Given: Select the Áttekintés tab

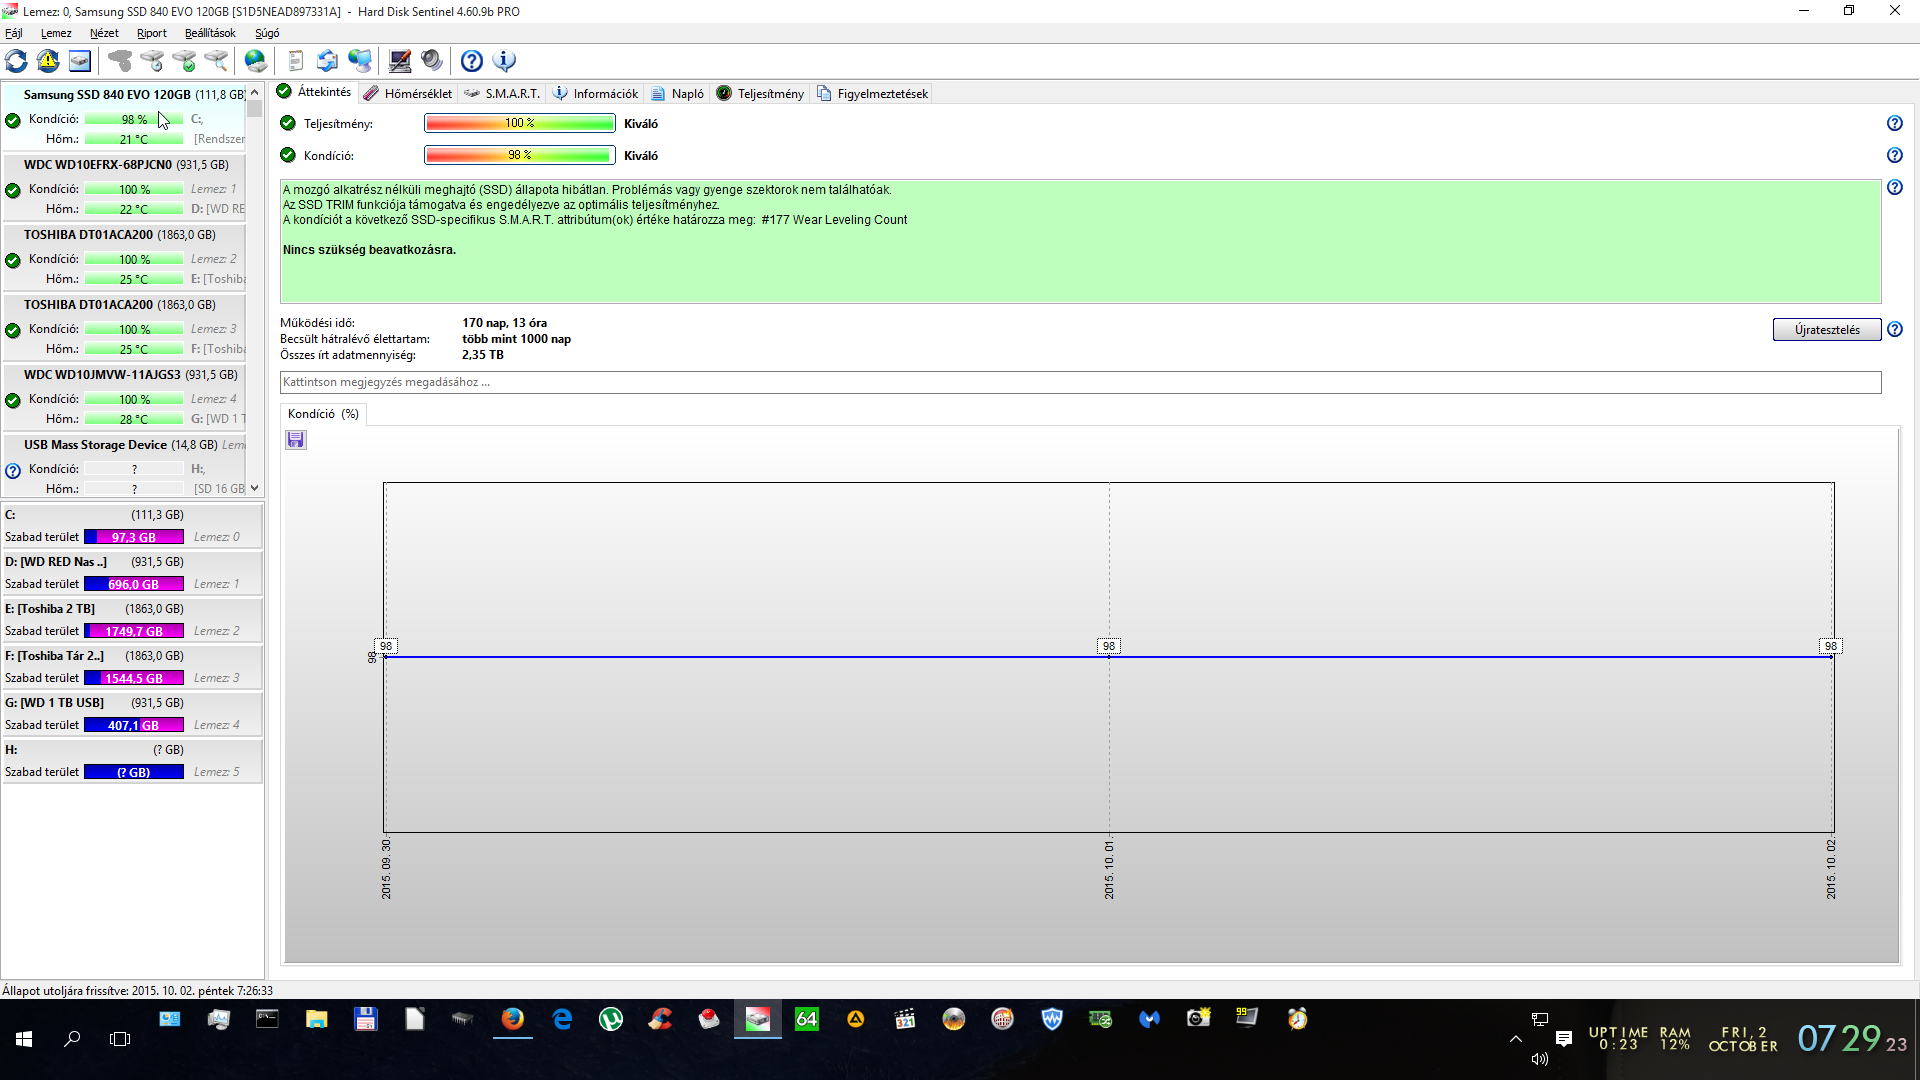Looking at the screenshot, I should [x=315, y=91].
